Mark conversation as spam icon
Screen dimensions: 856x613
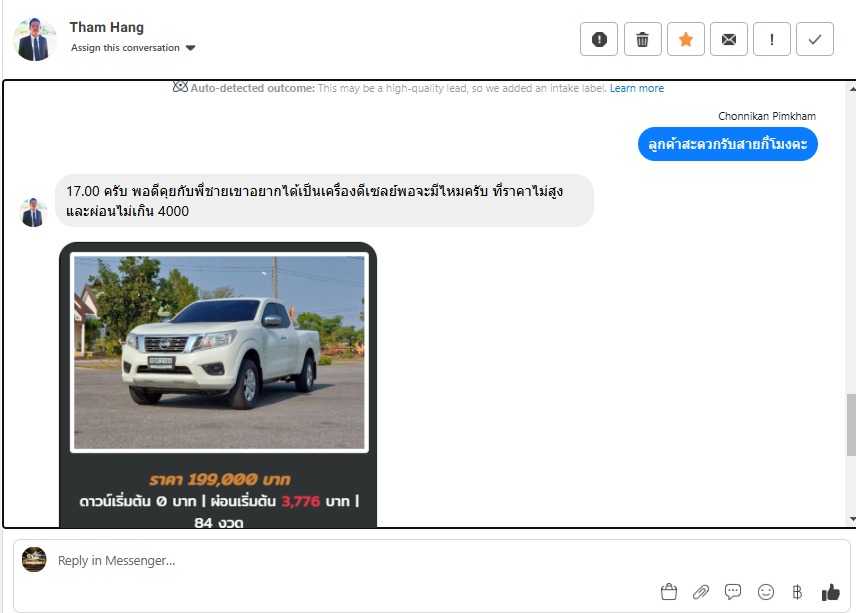point(599,39)
